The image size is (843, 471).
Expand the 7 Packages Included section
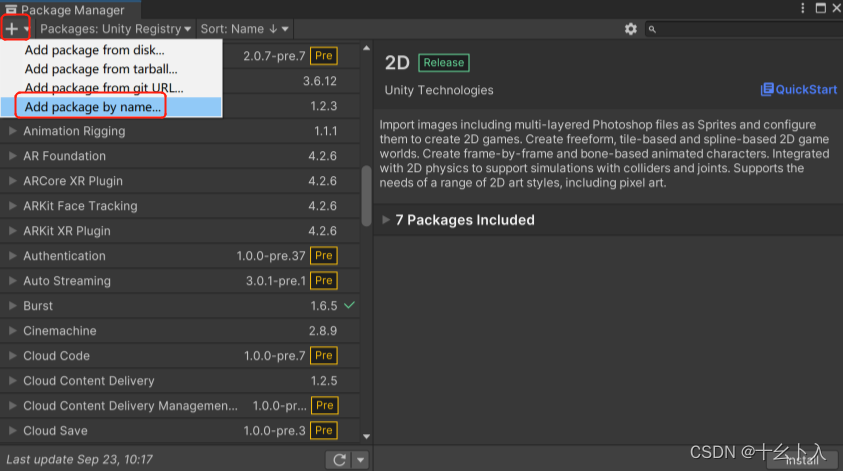tap(385, 219)
